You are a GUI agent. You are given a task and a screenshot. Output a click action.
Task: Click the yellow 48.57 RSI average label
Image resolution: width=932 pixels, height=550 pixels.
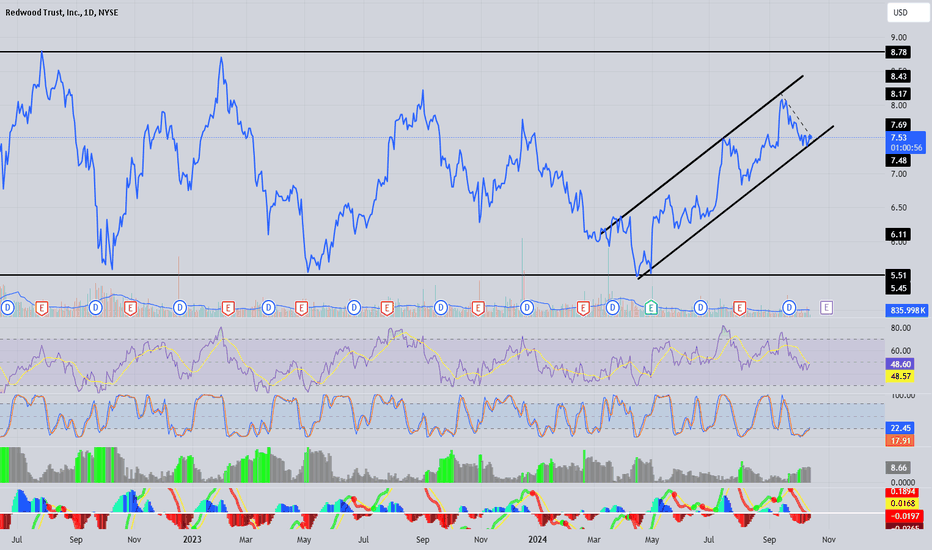pos(900,376)
